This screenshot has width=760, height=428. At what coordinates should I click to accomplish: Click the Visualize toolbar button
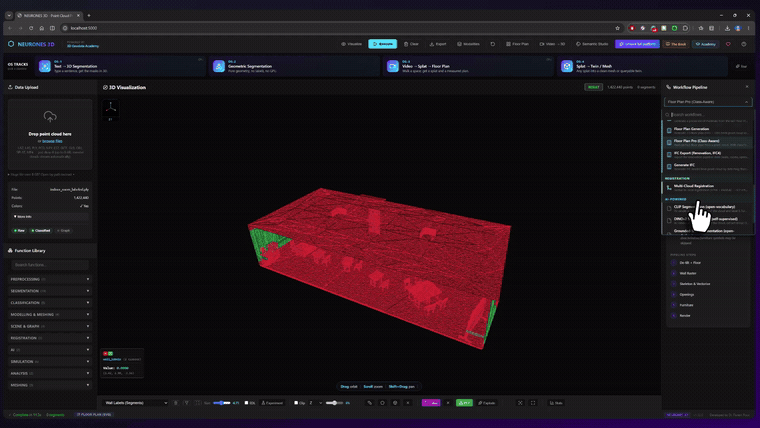click(x=351, y=44)
